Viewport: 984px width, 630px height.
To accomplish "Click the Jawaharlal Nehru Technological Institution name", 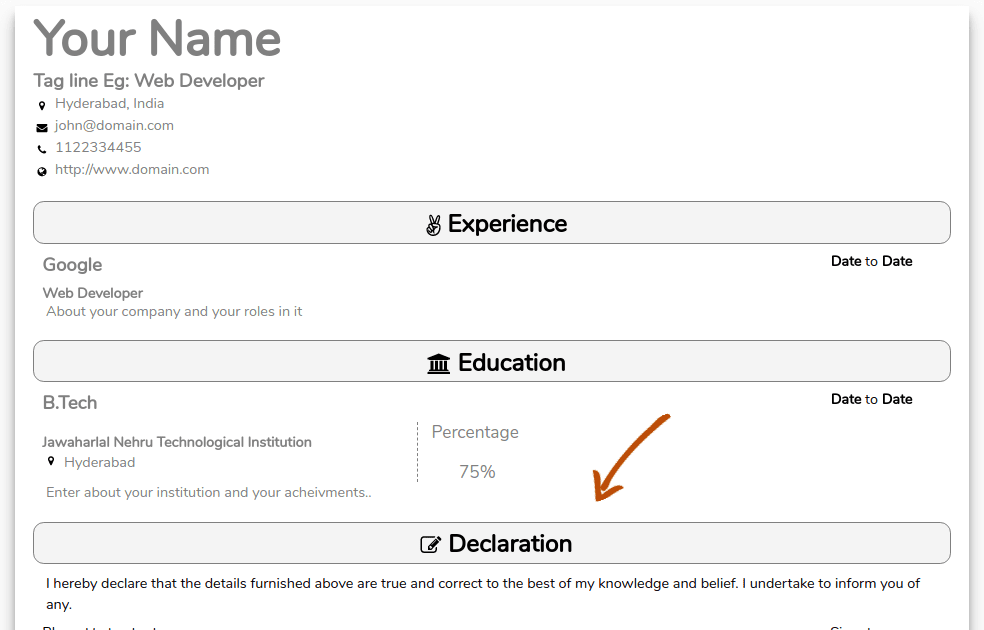I will click(x=177, y=442).
